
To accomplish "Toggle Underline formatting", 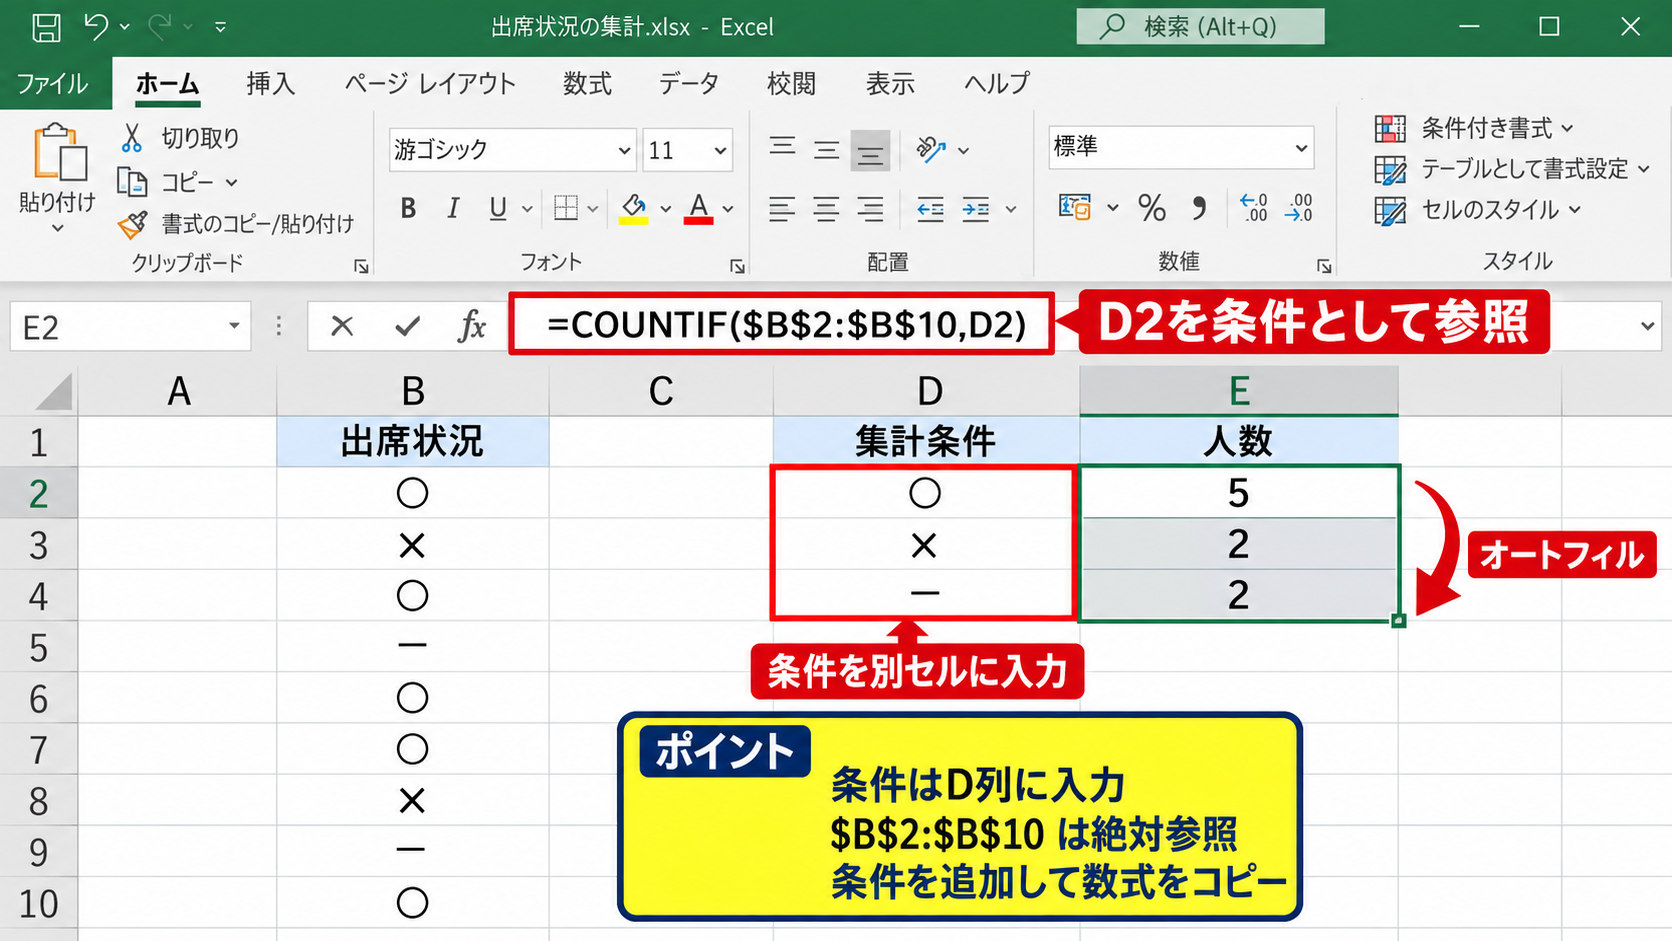I will click(497, 208).
